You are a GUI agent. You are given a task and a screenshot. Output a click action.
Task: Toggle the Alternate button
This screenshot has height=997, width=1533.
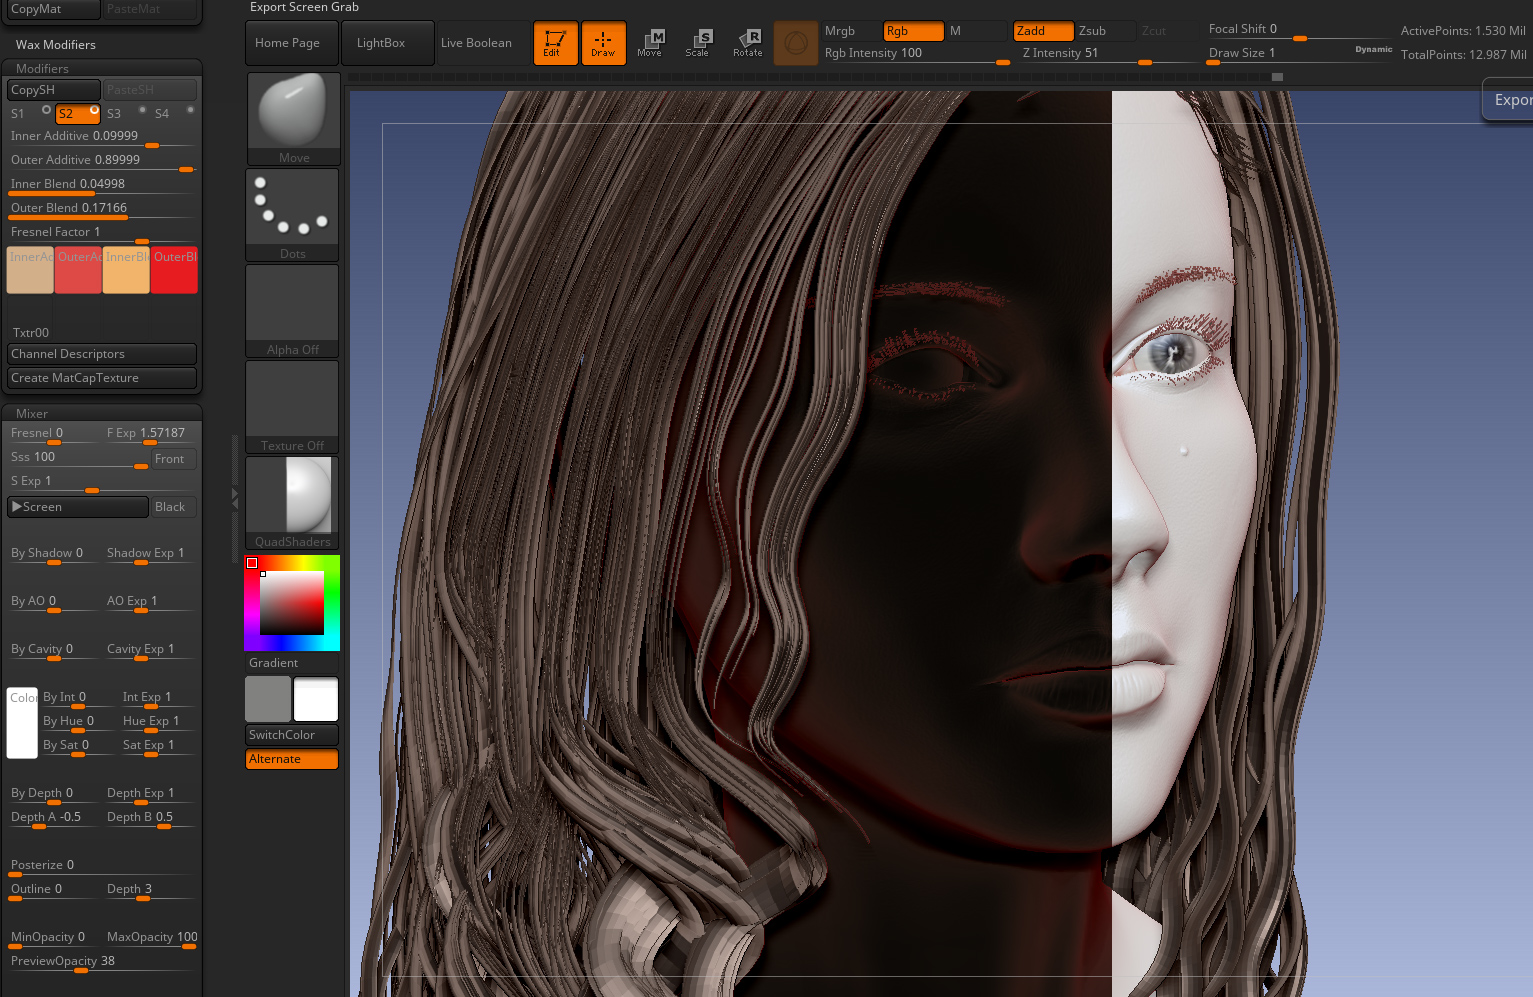292,759
